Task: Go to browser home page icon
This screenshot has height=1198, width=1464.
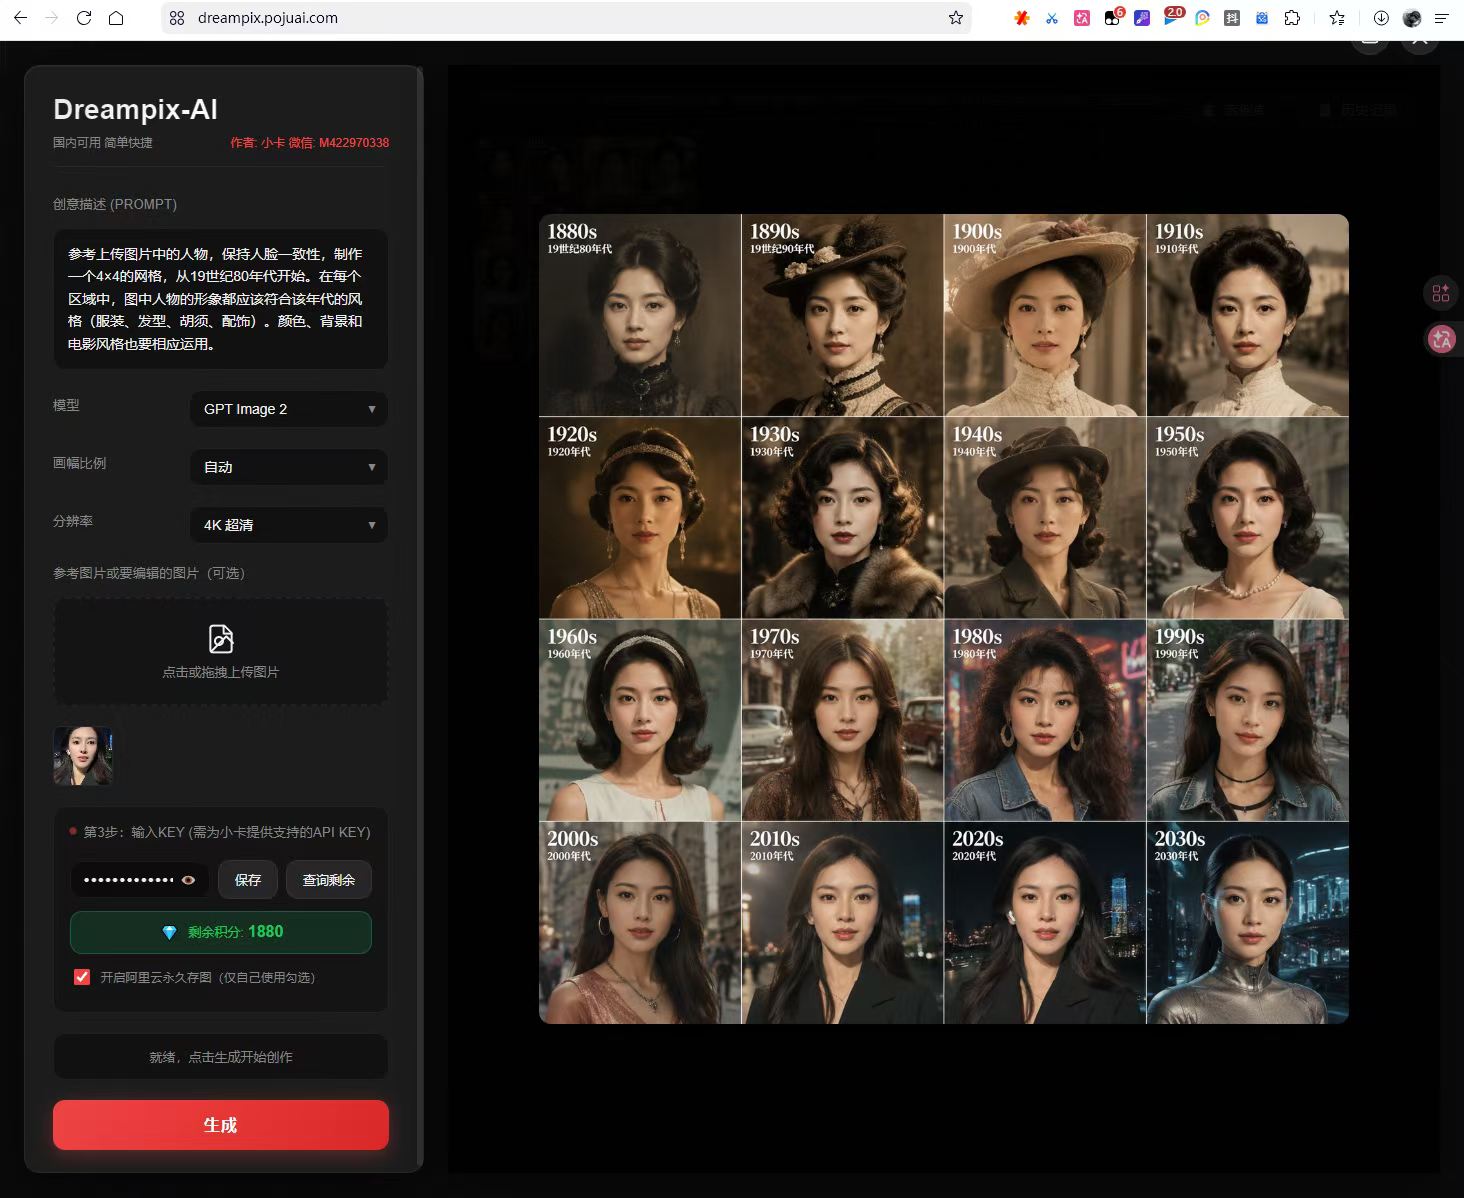Action: 116,18
